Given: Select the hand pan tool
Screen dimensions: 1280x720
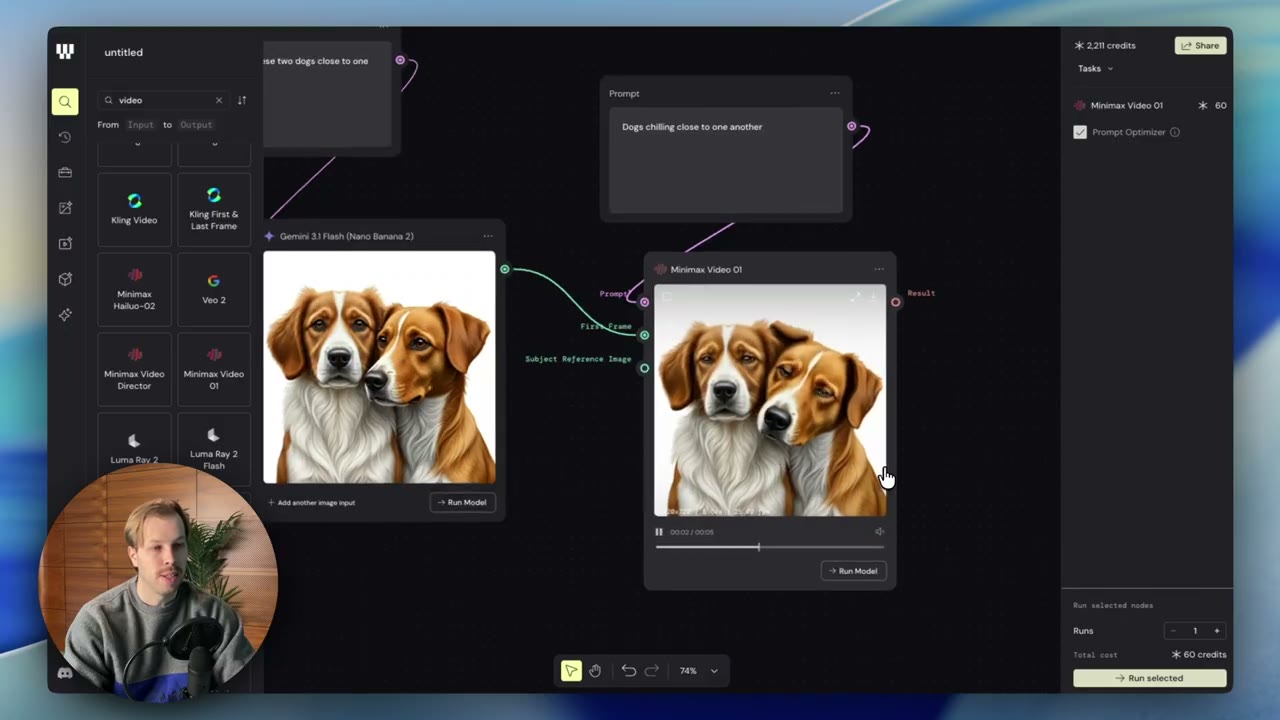Looking at the screenshot, I should (x=595, y=671).
